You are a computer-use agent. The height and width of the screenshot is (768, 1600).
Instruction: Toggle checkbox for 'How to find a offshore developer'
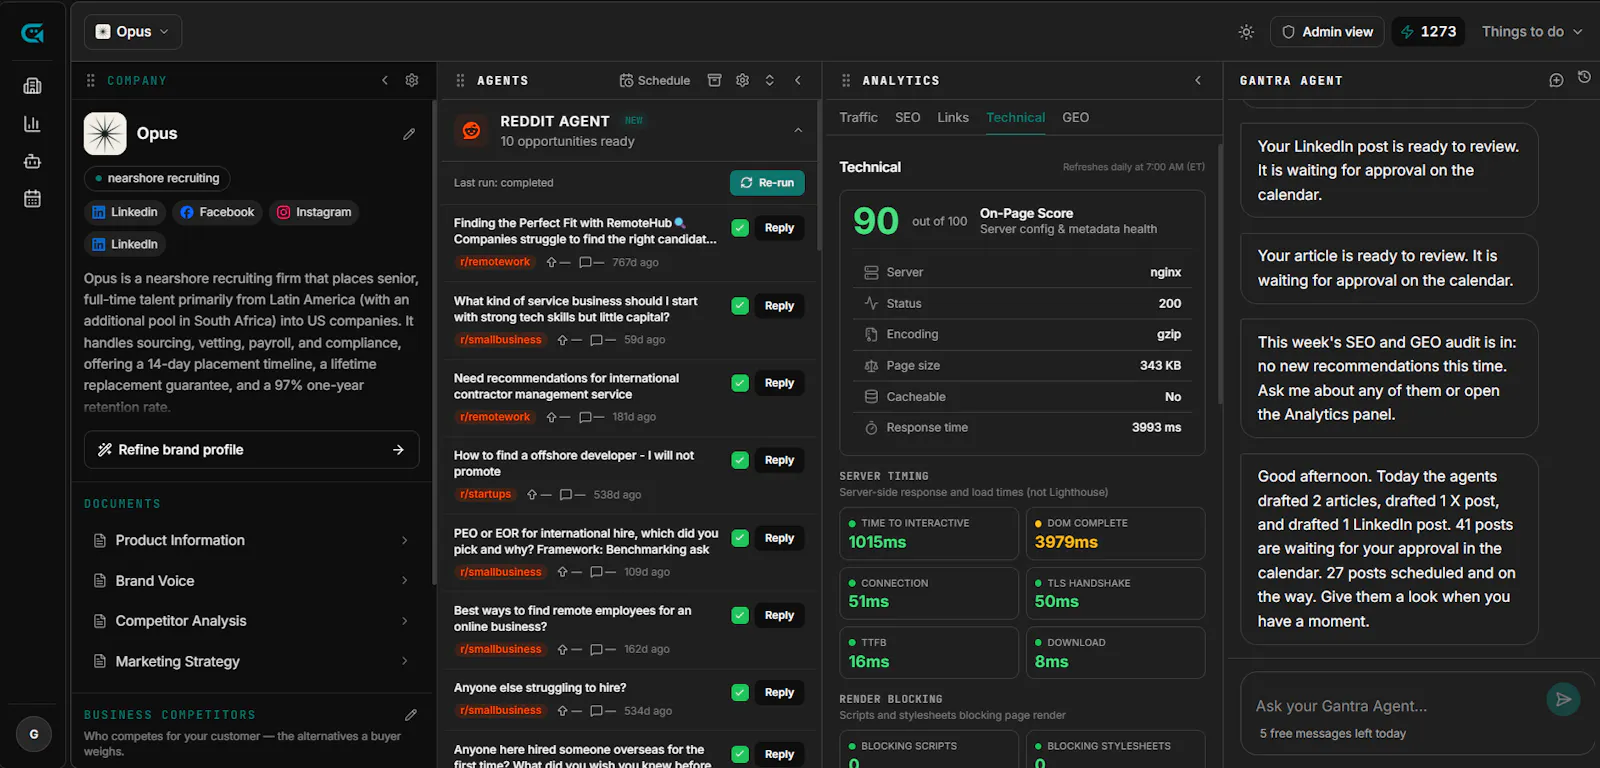pyautogui.click(x=740, y=460)
